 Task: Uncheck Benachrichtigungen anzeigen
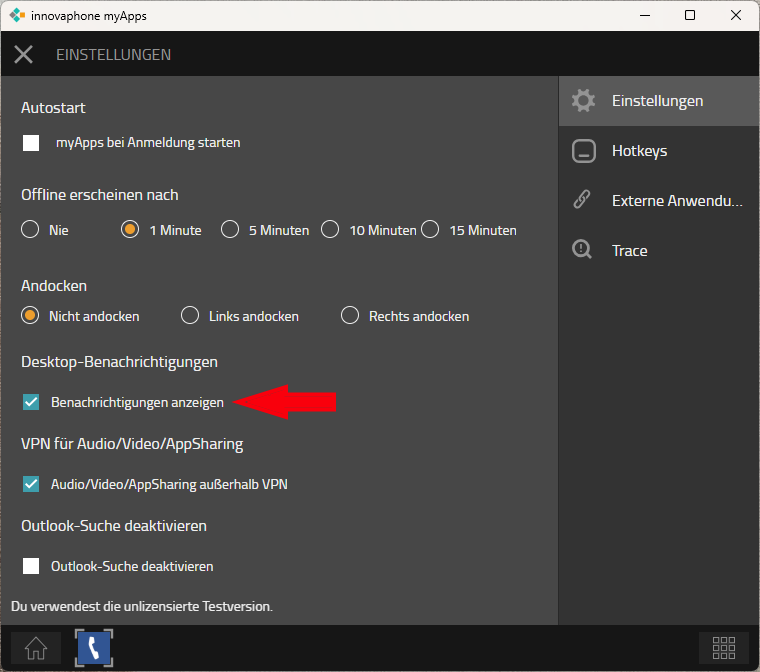[31, 402]
